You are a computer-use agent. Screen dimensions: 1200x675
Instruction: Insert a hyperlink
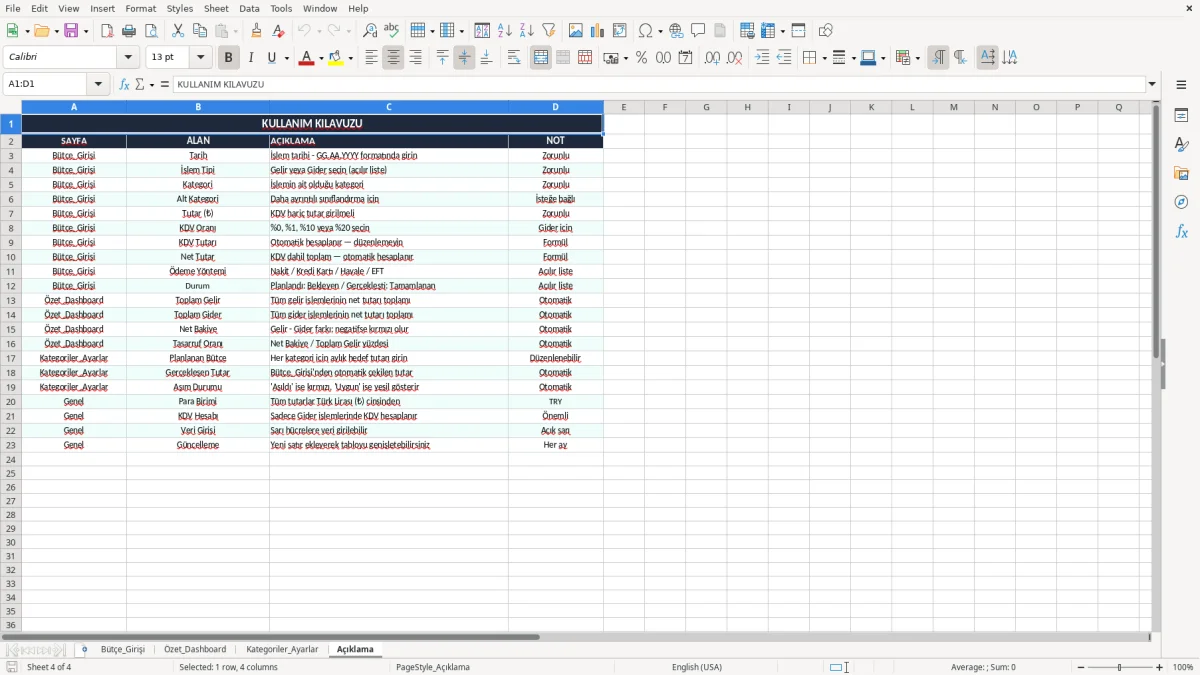point(676,31)
